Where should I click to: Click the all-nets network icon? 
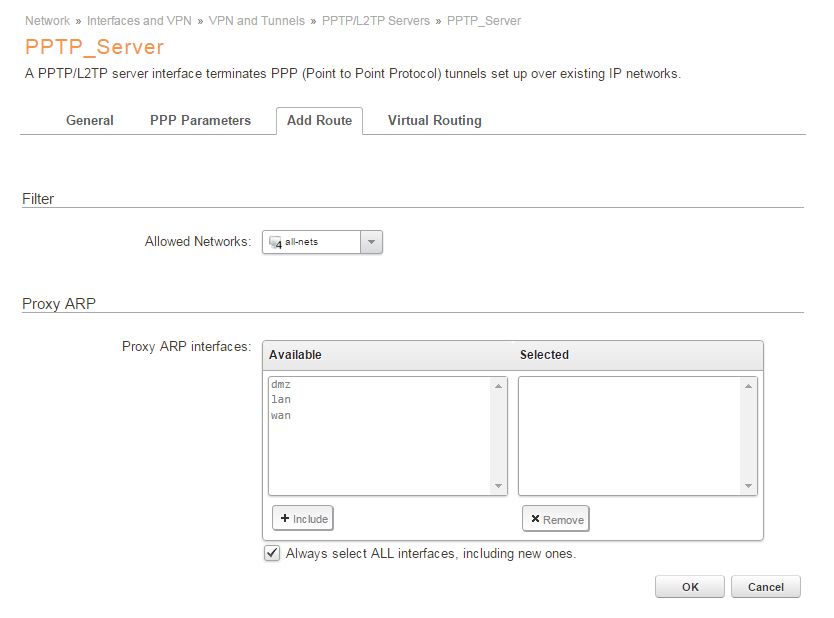coord(276,242)
